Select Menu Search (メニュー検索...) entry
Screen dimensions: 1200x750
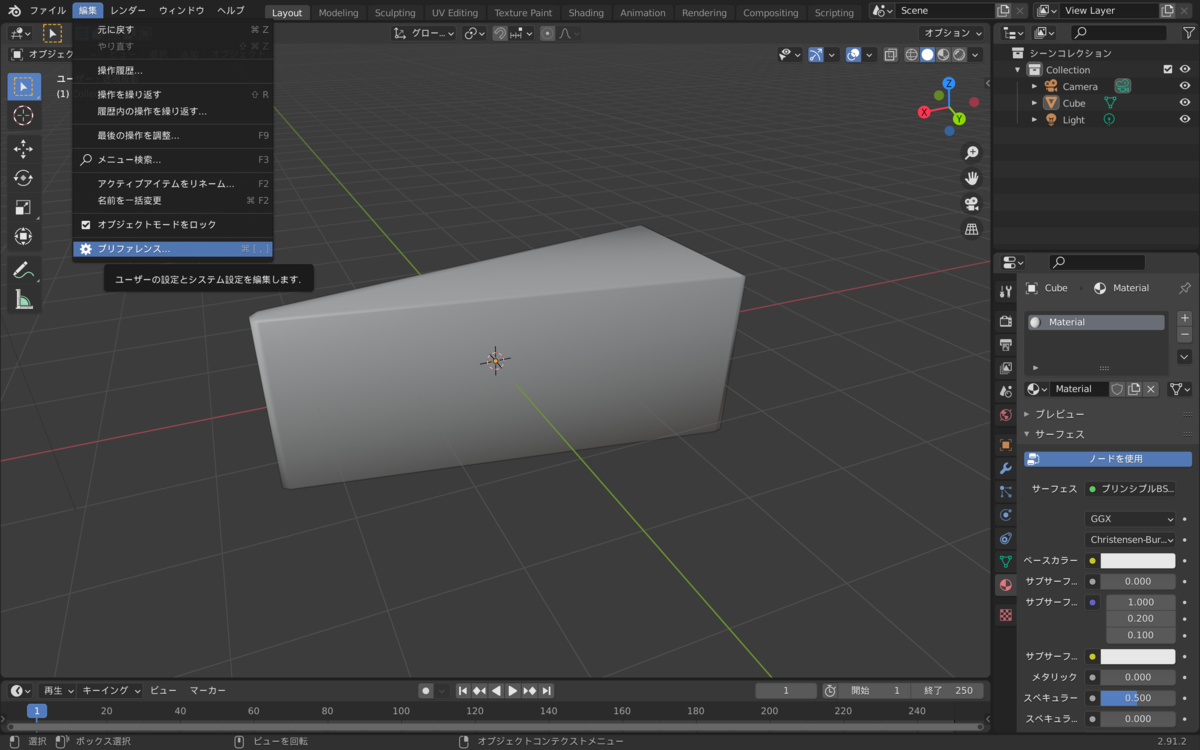(x=172, y=159)
